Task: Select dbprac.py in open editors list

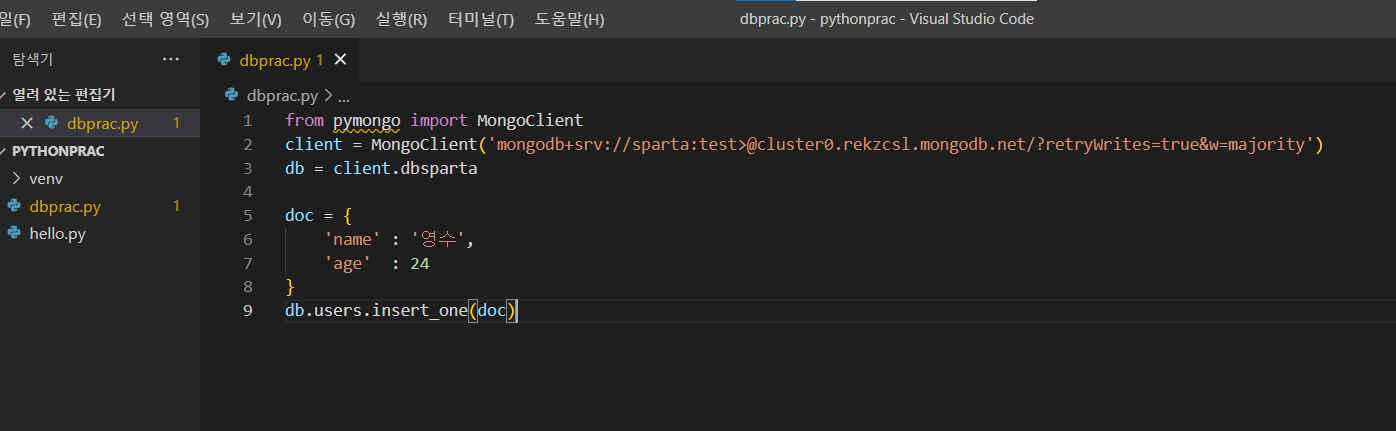Action: click(x=100, y=124)
